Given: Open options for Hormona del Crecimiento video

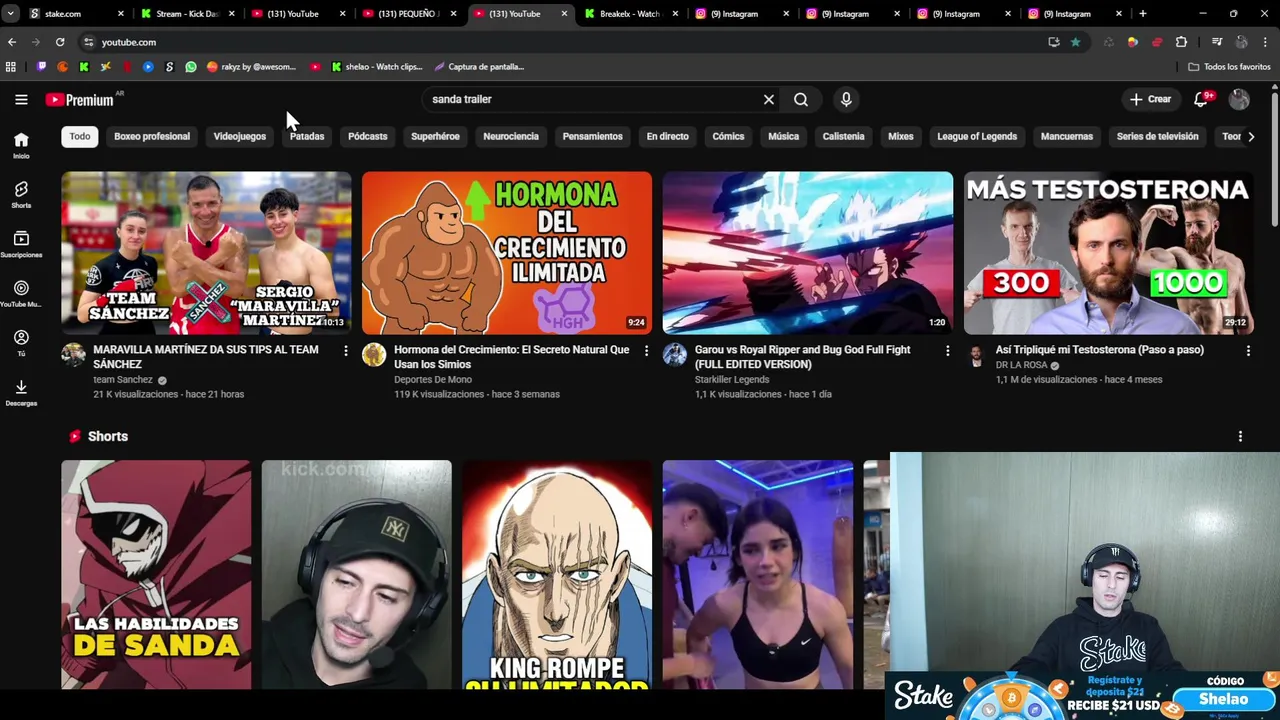Looking at the screenshot, I should (x=646, y=351).
